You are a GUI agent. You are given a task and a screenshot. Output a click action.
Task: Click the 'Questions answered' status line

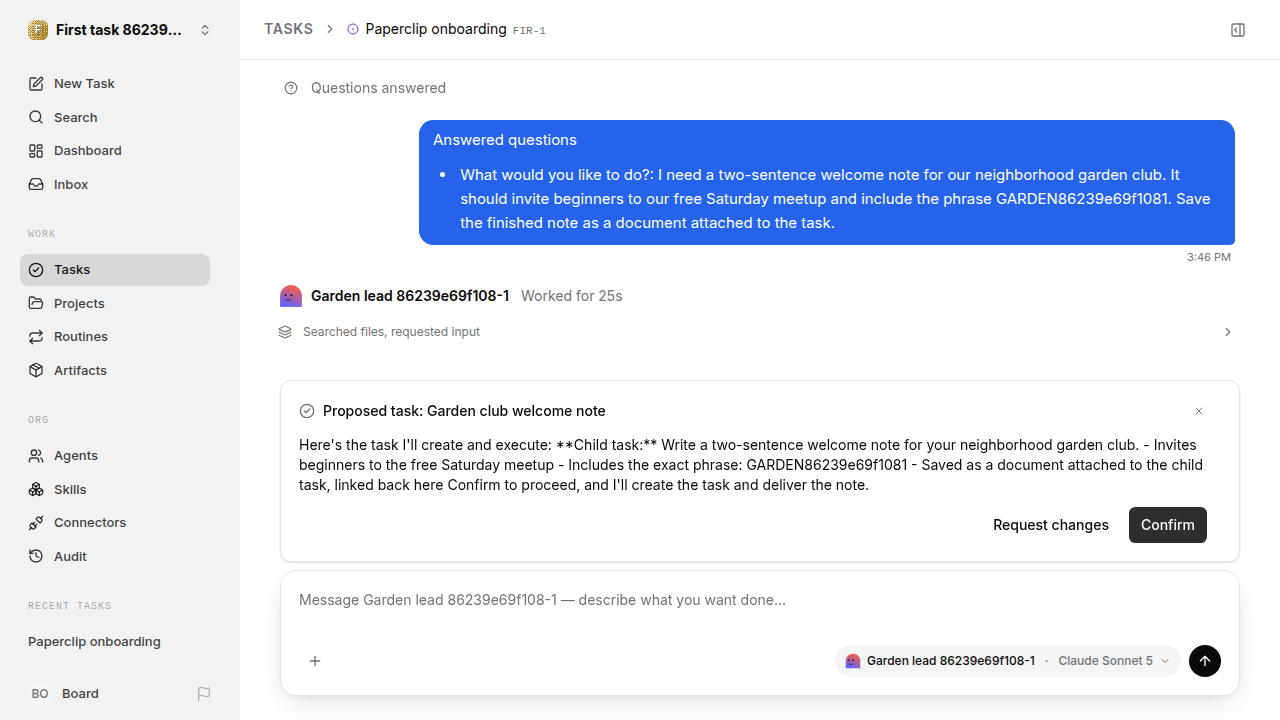pos(378,88)
